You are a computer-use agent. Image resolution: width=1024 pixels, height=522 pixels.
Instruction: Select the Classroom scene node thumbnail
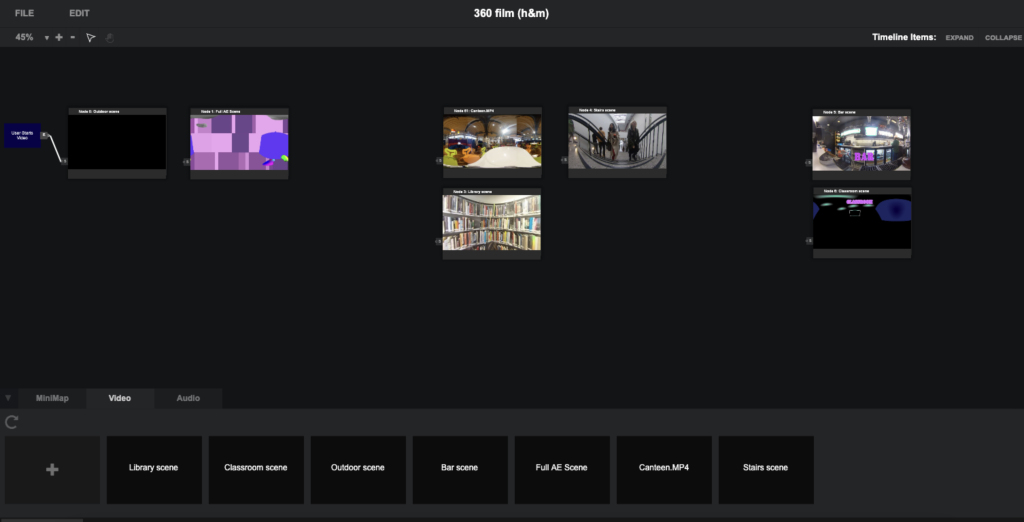(862, 221)
